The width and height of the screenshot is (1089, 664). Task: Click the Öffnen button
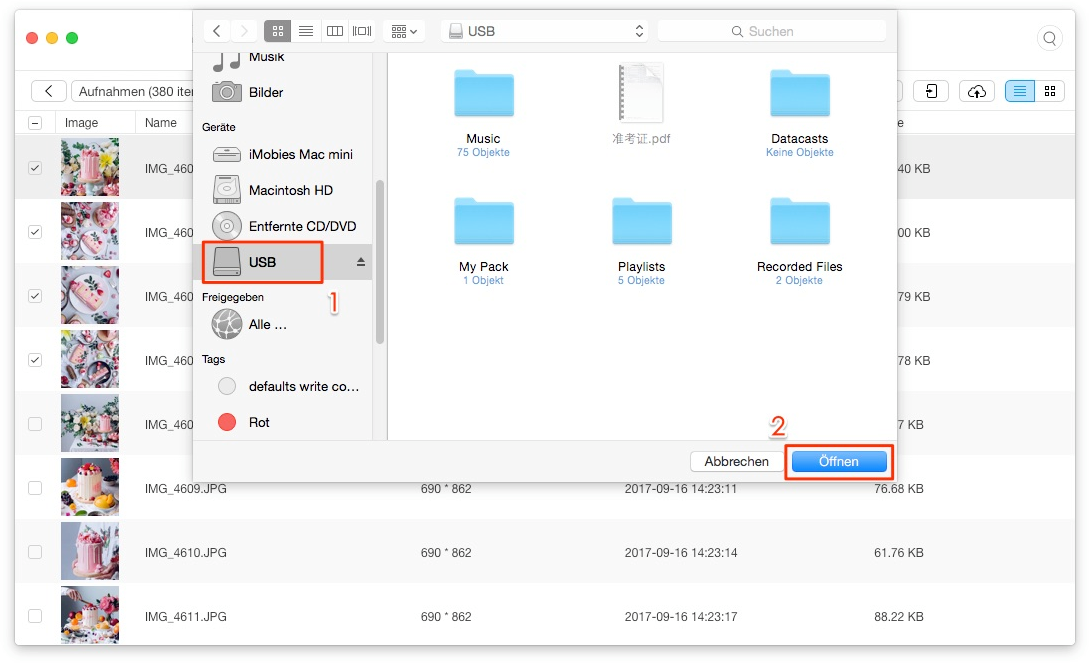click(x=839, y=461)
